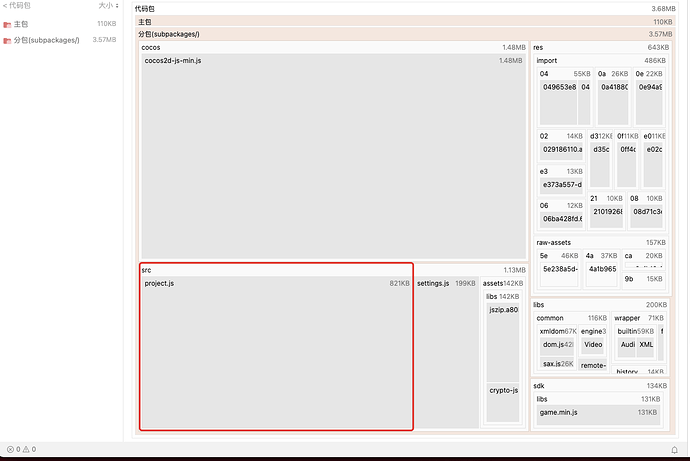Click the 主包 110KB bar in treemap

[405, 22]
